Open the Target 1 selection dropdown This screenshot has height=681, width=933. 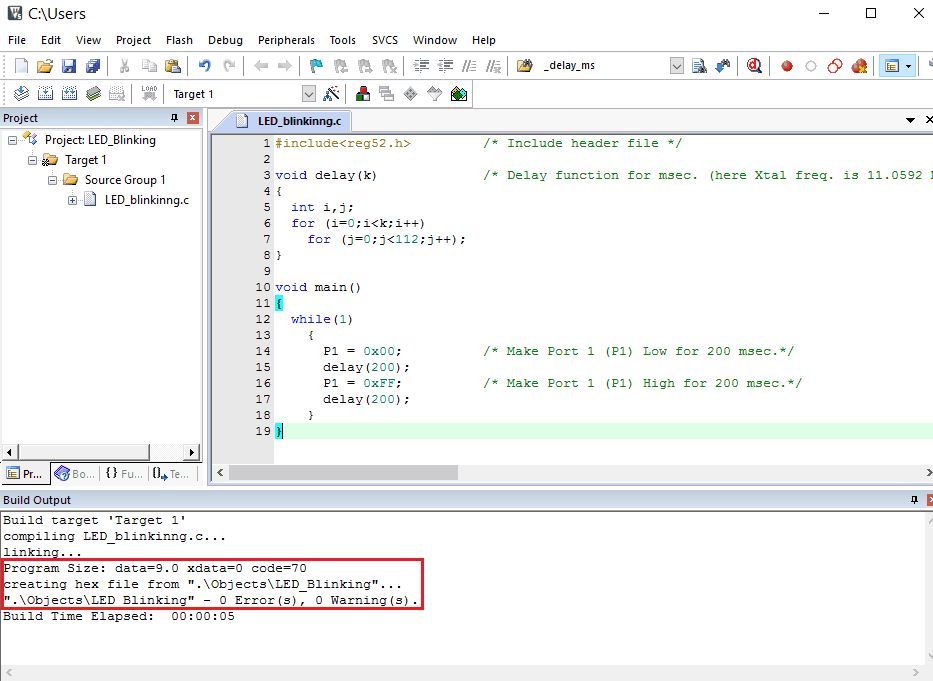[308, 94]
